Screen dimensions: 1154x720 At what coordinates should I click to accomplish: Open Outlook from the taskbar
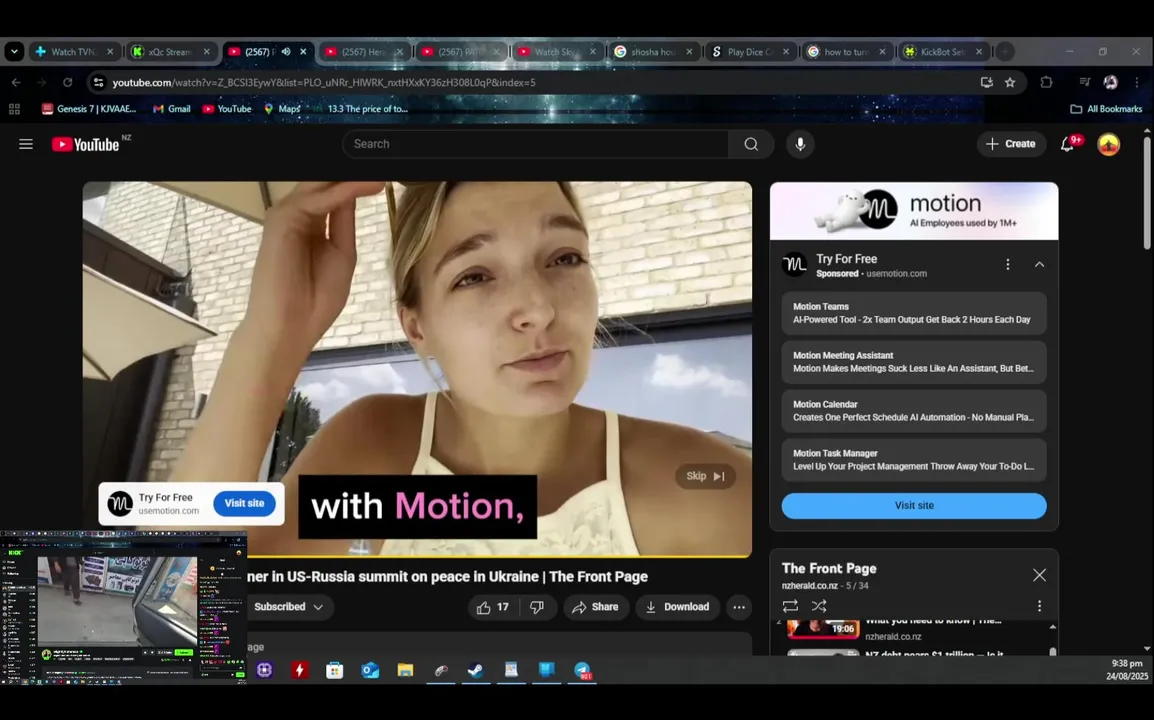click(369, 670)
